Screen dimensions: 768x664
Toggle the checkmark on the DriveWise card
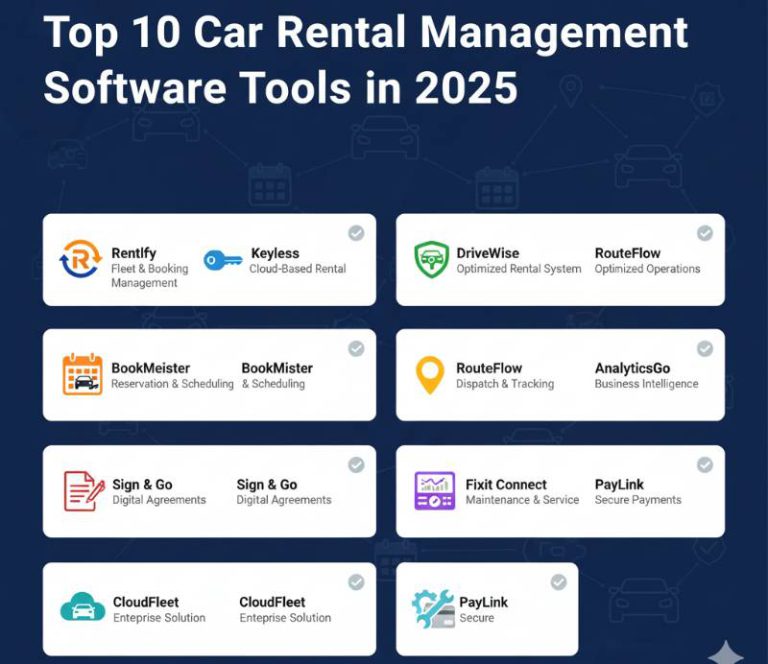click(x=705, y=233)
